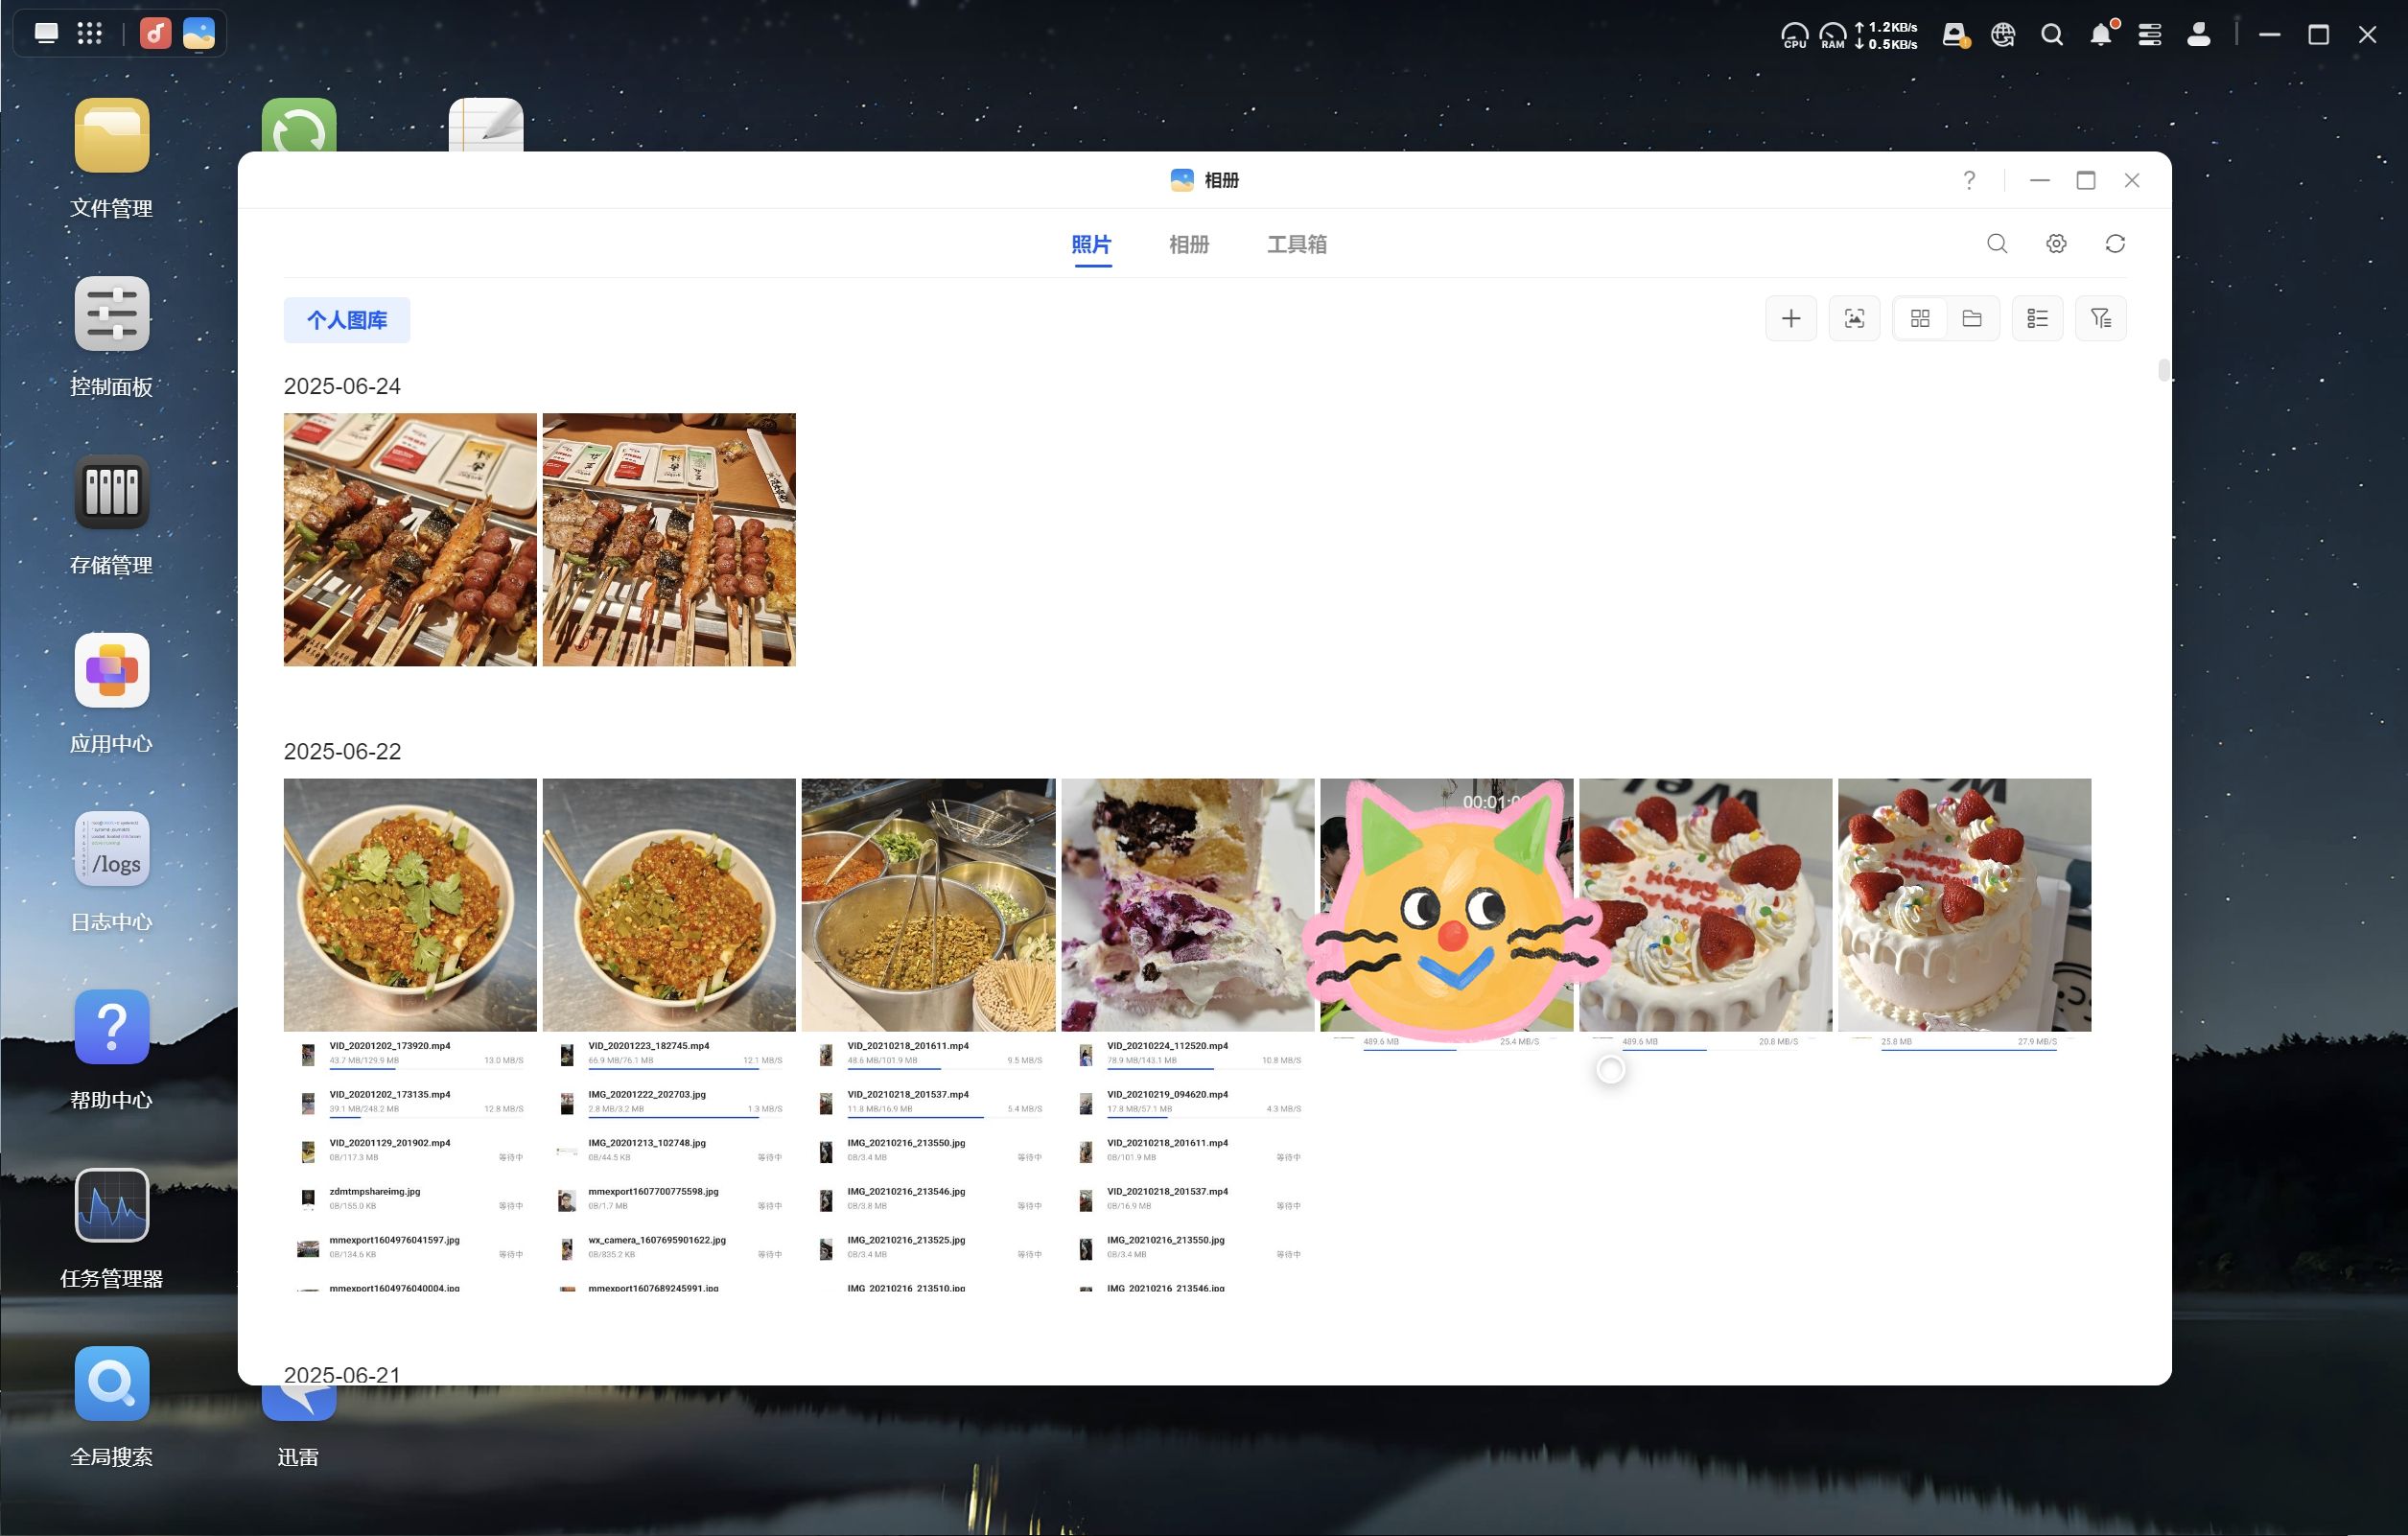Open the 工具箱 tab
The height and width of the screenshot is (1536, 2408).
1296,245
